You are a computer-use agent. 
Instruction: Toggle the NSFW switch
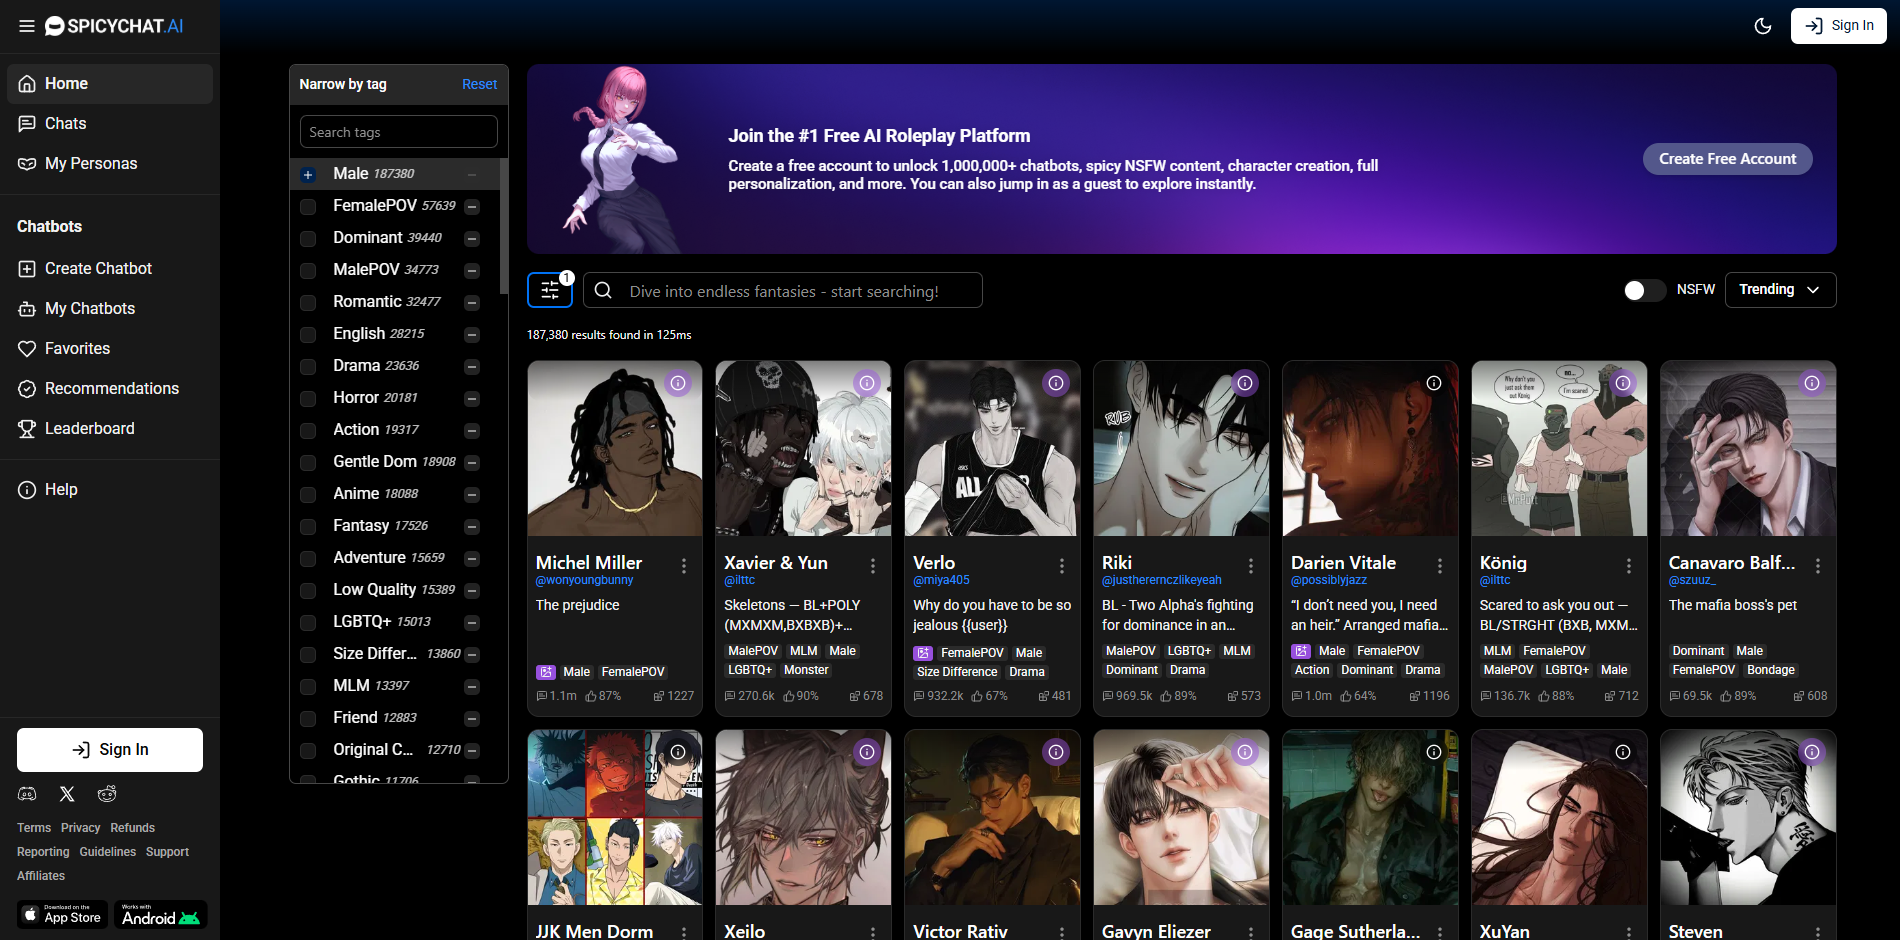1645,290
